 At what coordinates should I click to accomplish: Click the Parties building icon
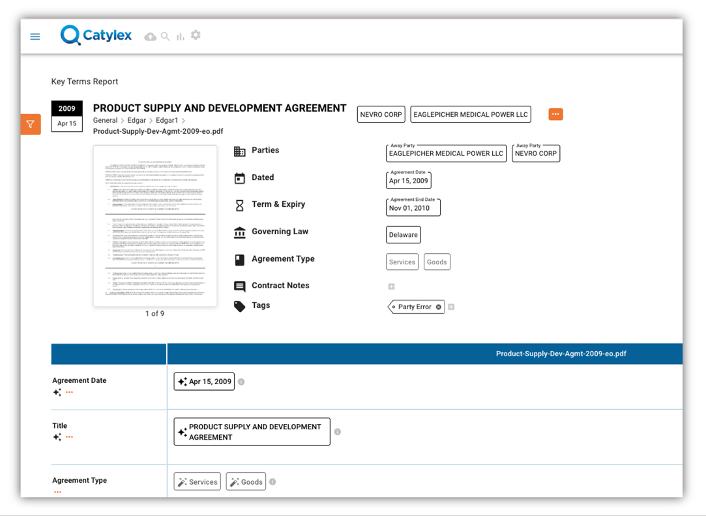coord(240,151)
